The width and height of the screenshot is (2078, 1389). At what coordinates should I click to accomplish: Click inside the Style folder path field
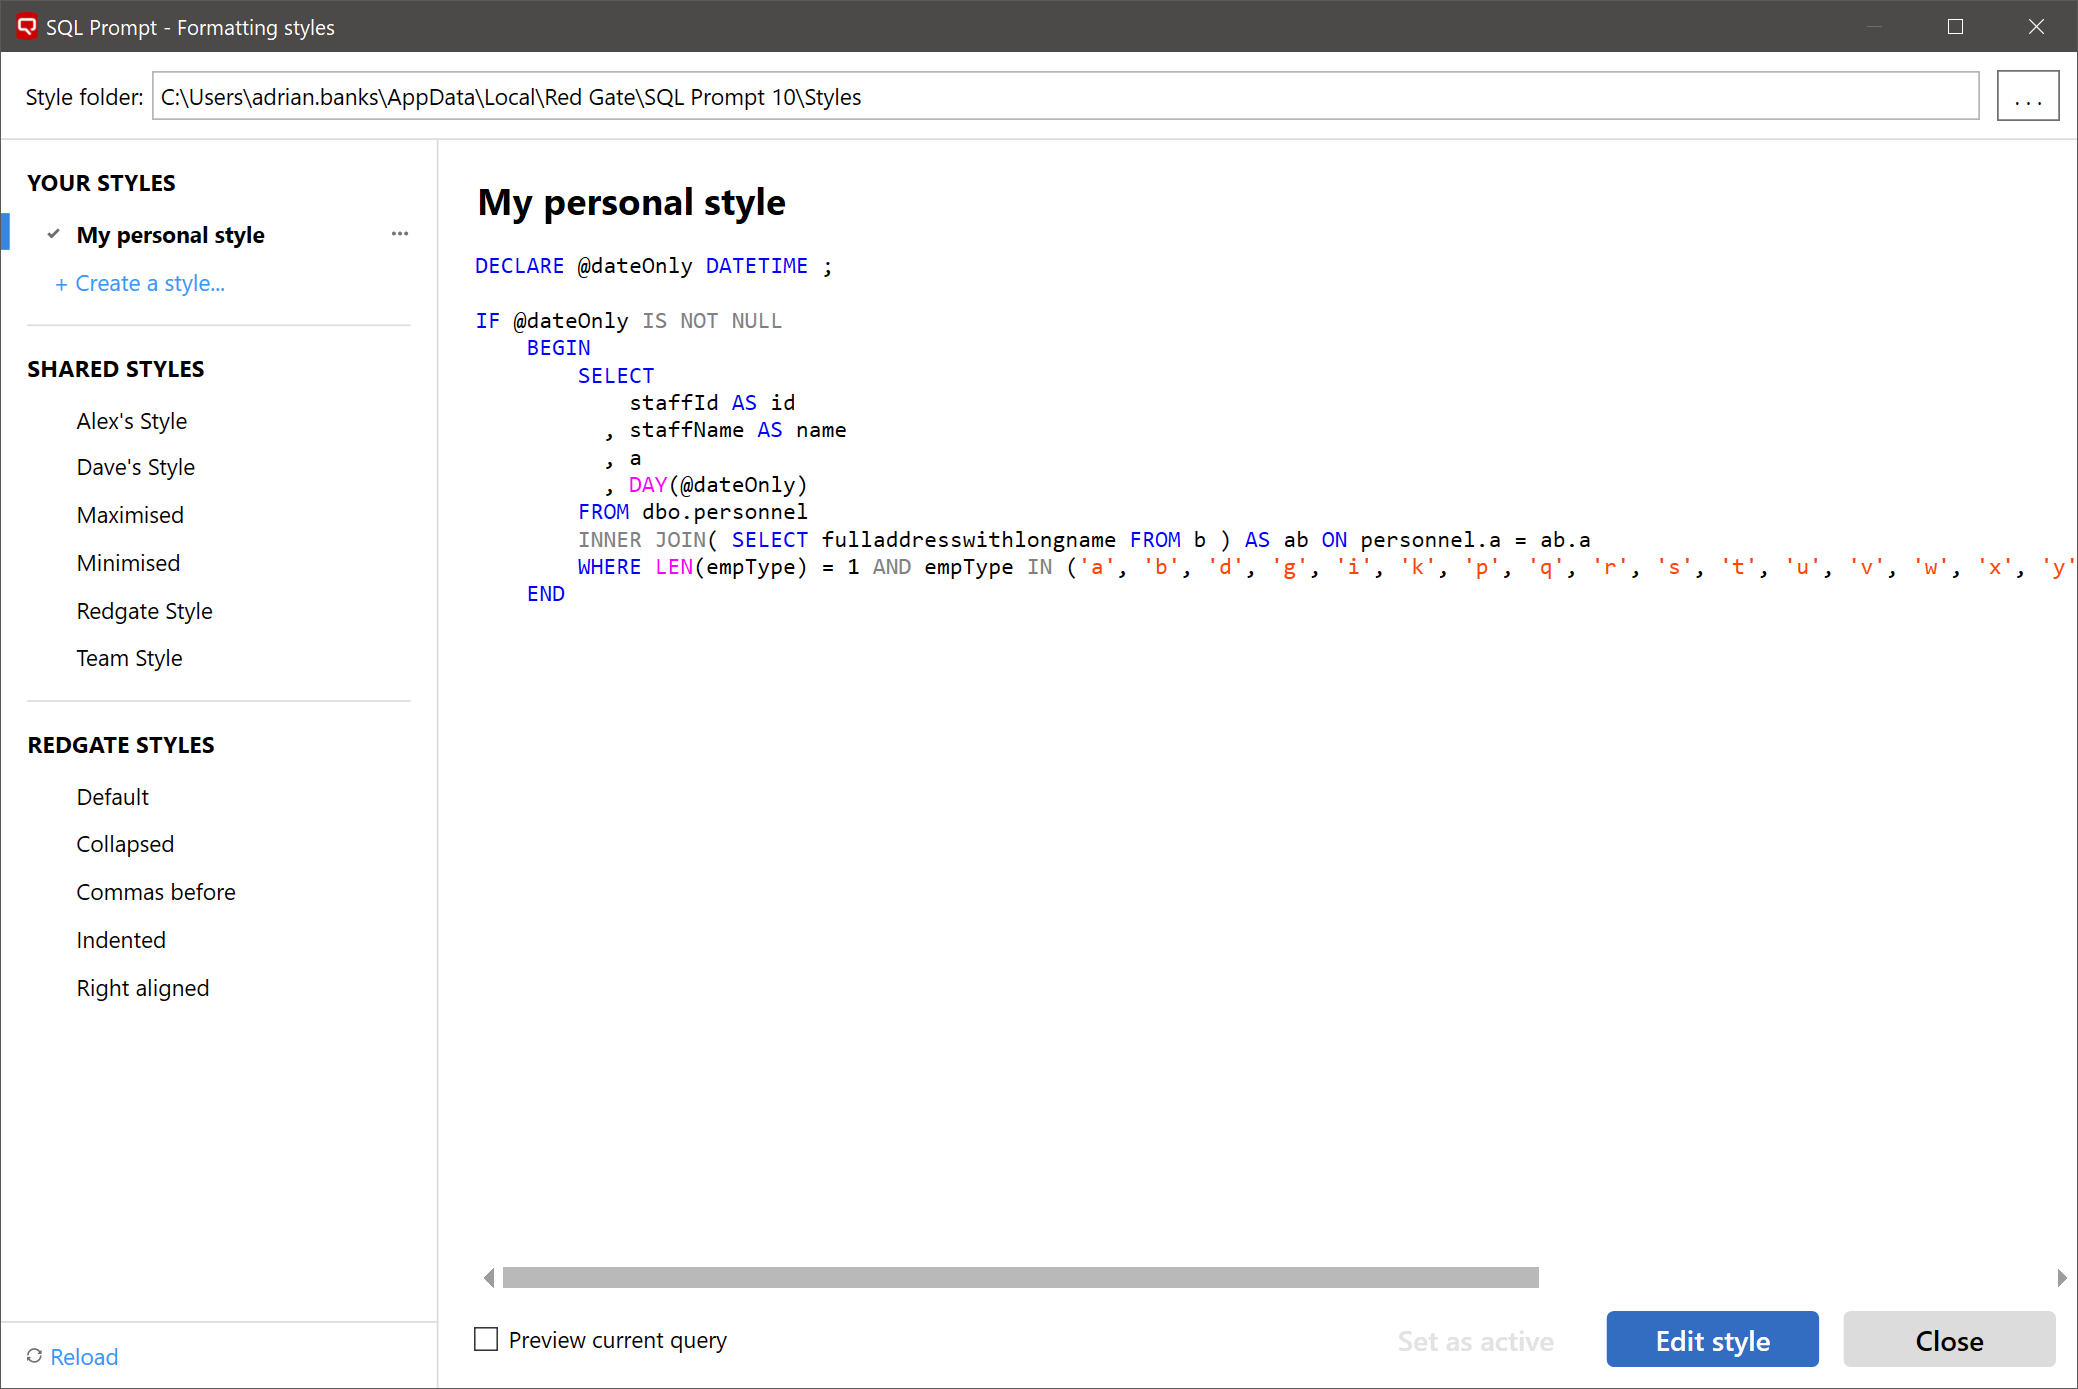click(x=1065, y=96)
